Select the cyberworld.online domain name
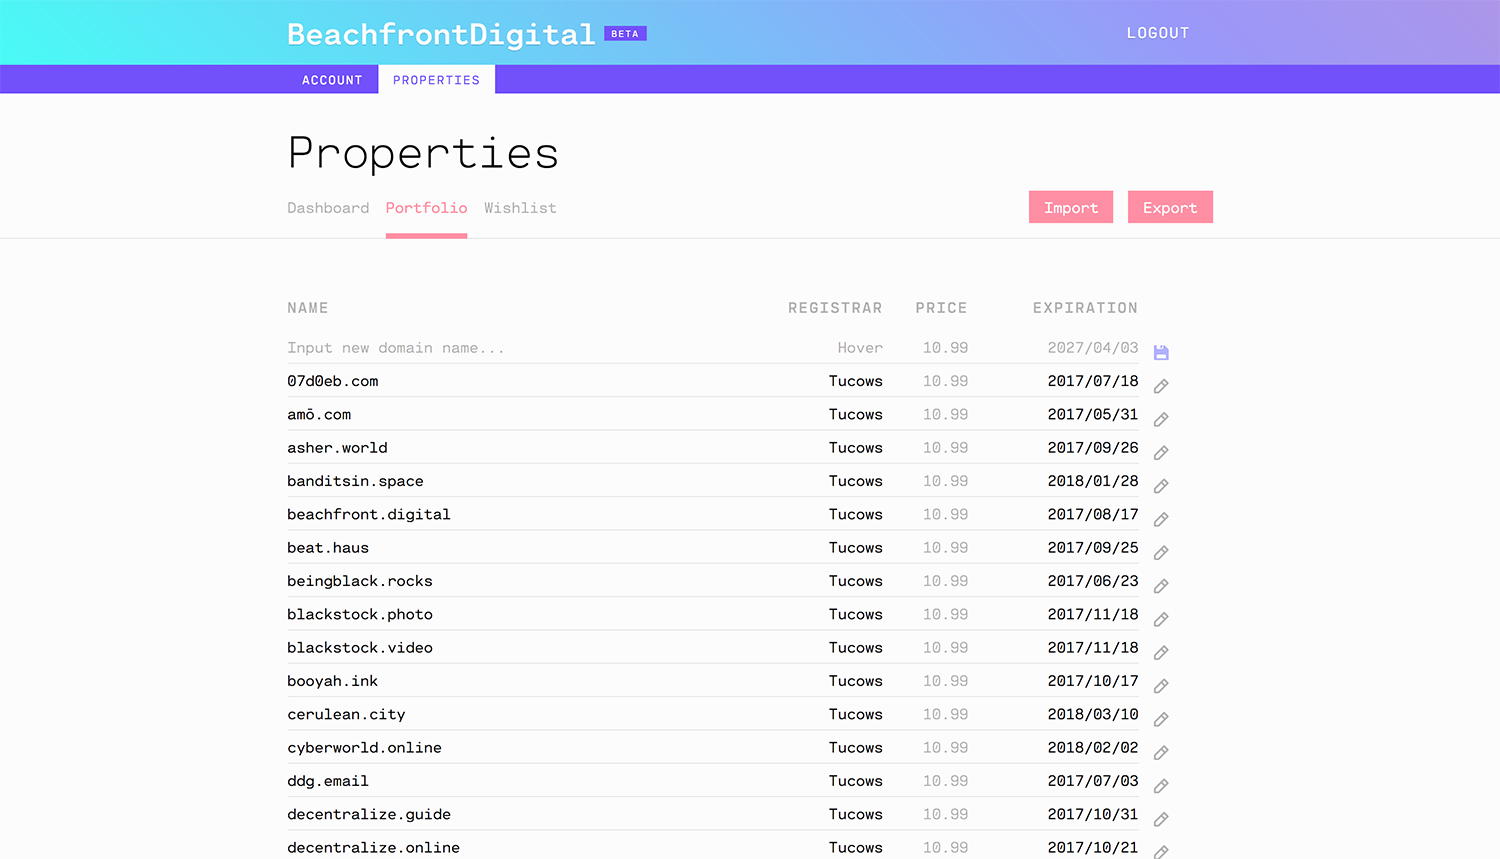The width and height of the screenshot is (1500, 859). pyautogui.click(x=364, y=747)
